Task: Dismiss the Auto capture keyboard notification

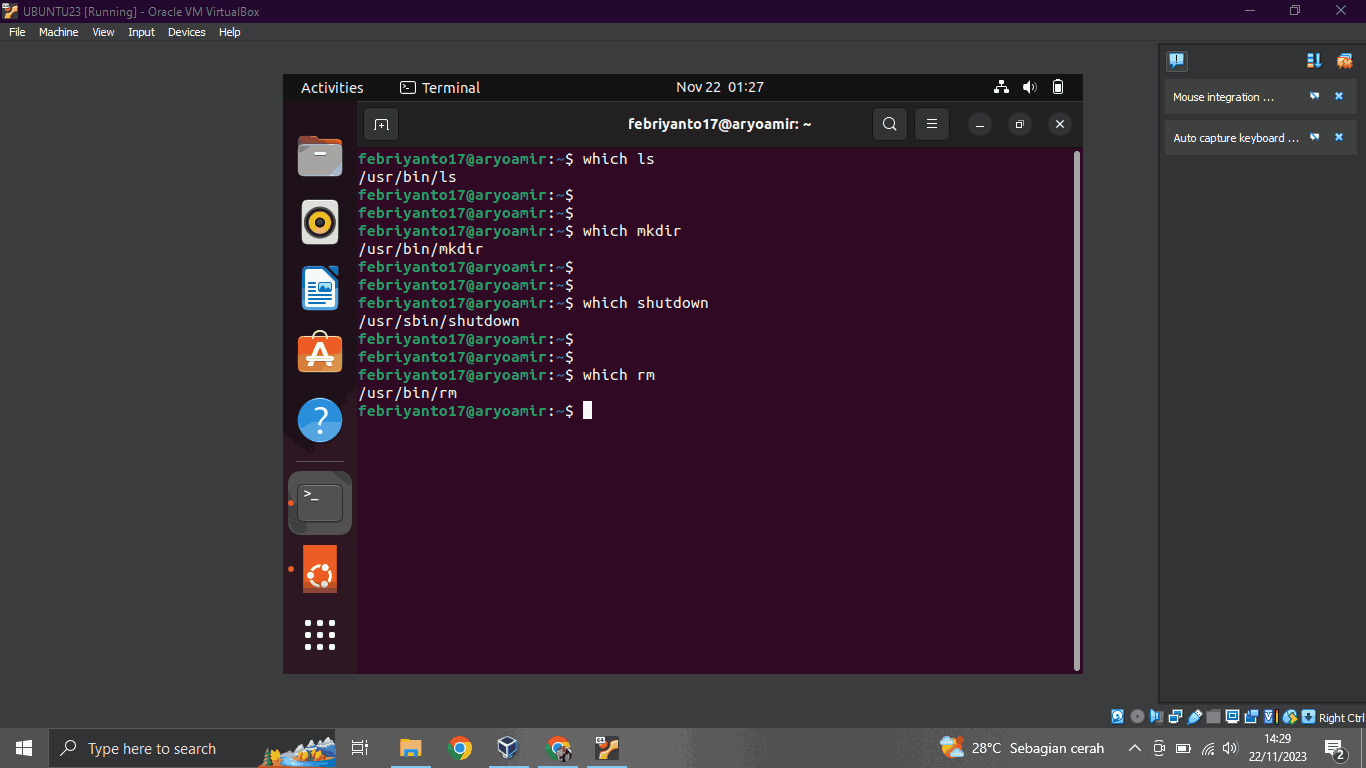Action: coord(1339,137)
